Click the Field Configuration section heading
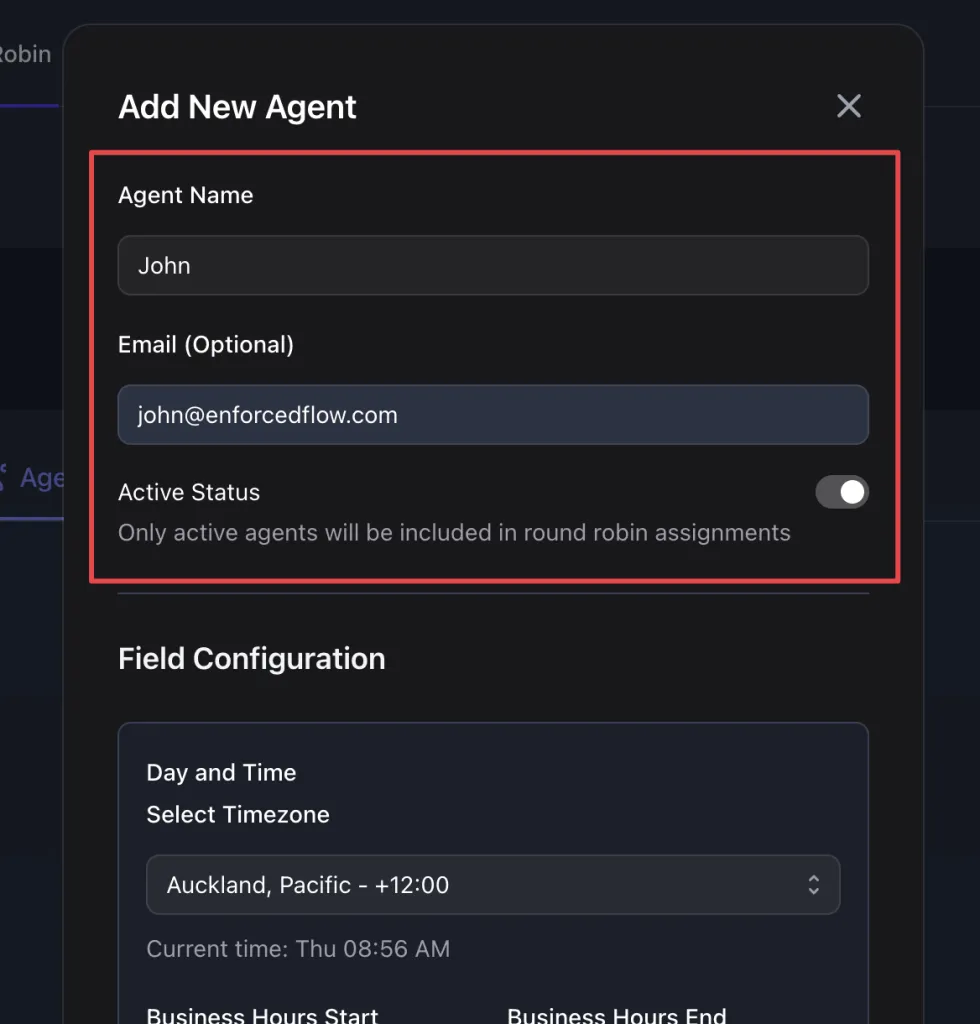The image size is (980, 1024). (x=251, y=659)
